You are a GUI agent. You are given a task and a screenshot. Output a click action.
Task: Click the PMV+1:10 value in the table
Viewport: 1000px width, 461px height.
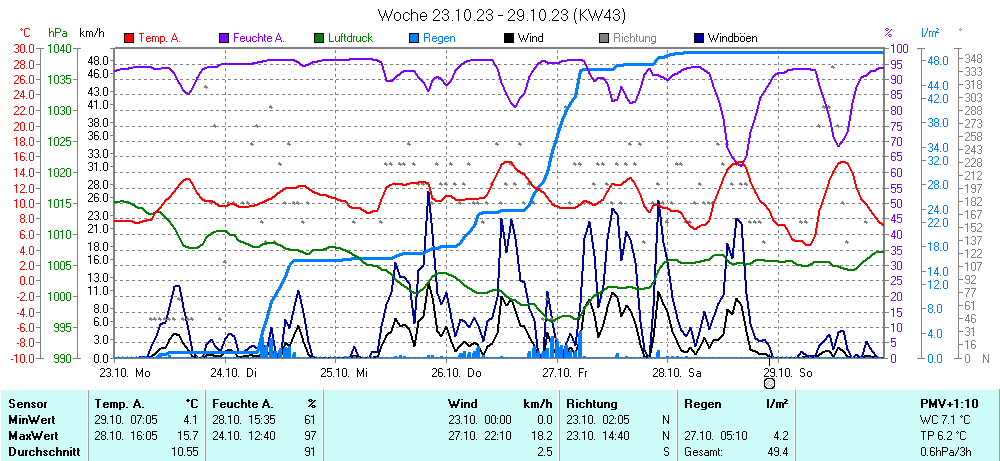[948, 403]
